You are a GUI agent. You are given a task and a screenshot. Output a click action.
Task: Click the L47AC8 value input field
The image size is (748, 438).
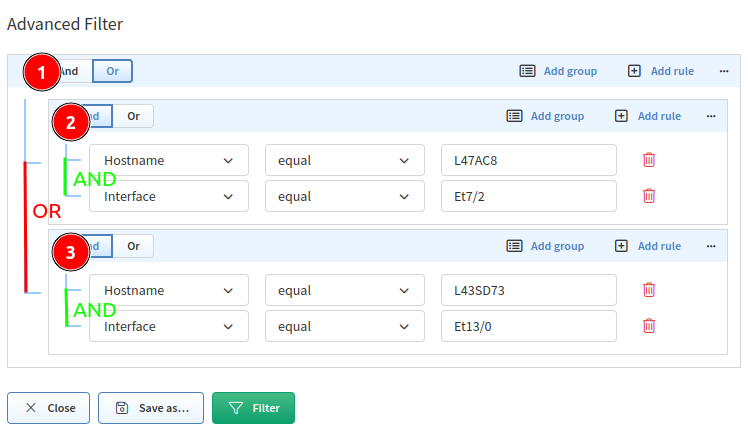(529, 160)
